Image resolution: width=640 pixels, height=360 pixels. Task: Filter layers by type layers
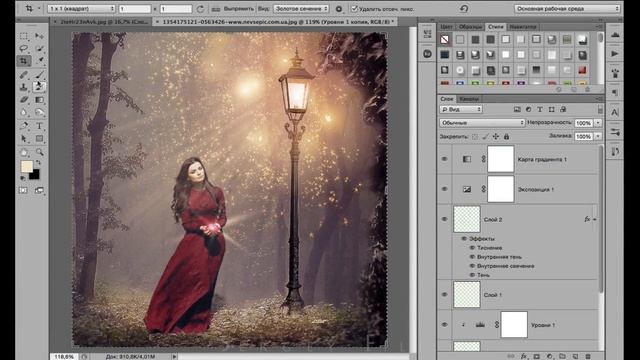pos(540,109)
